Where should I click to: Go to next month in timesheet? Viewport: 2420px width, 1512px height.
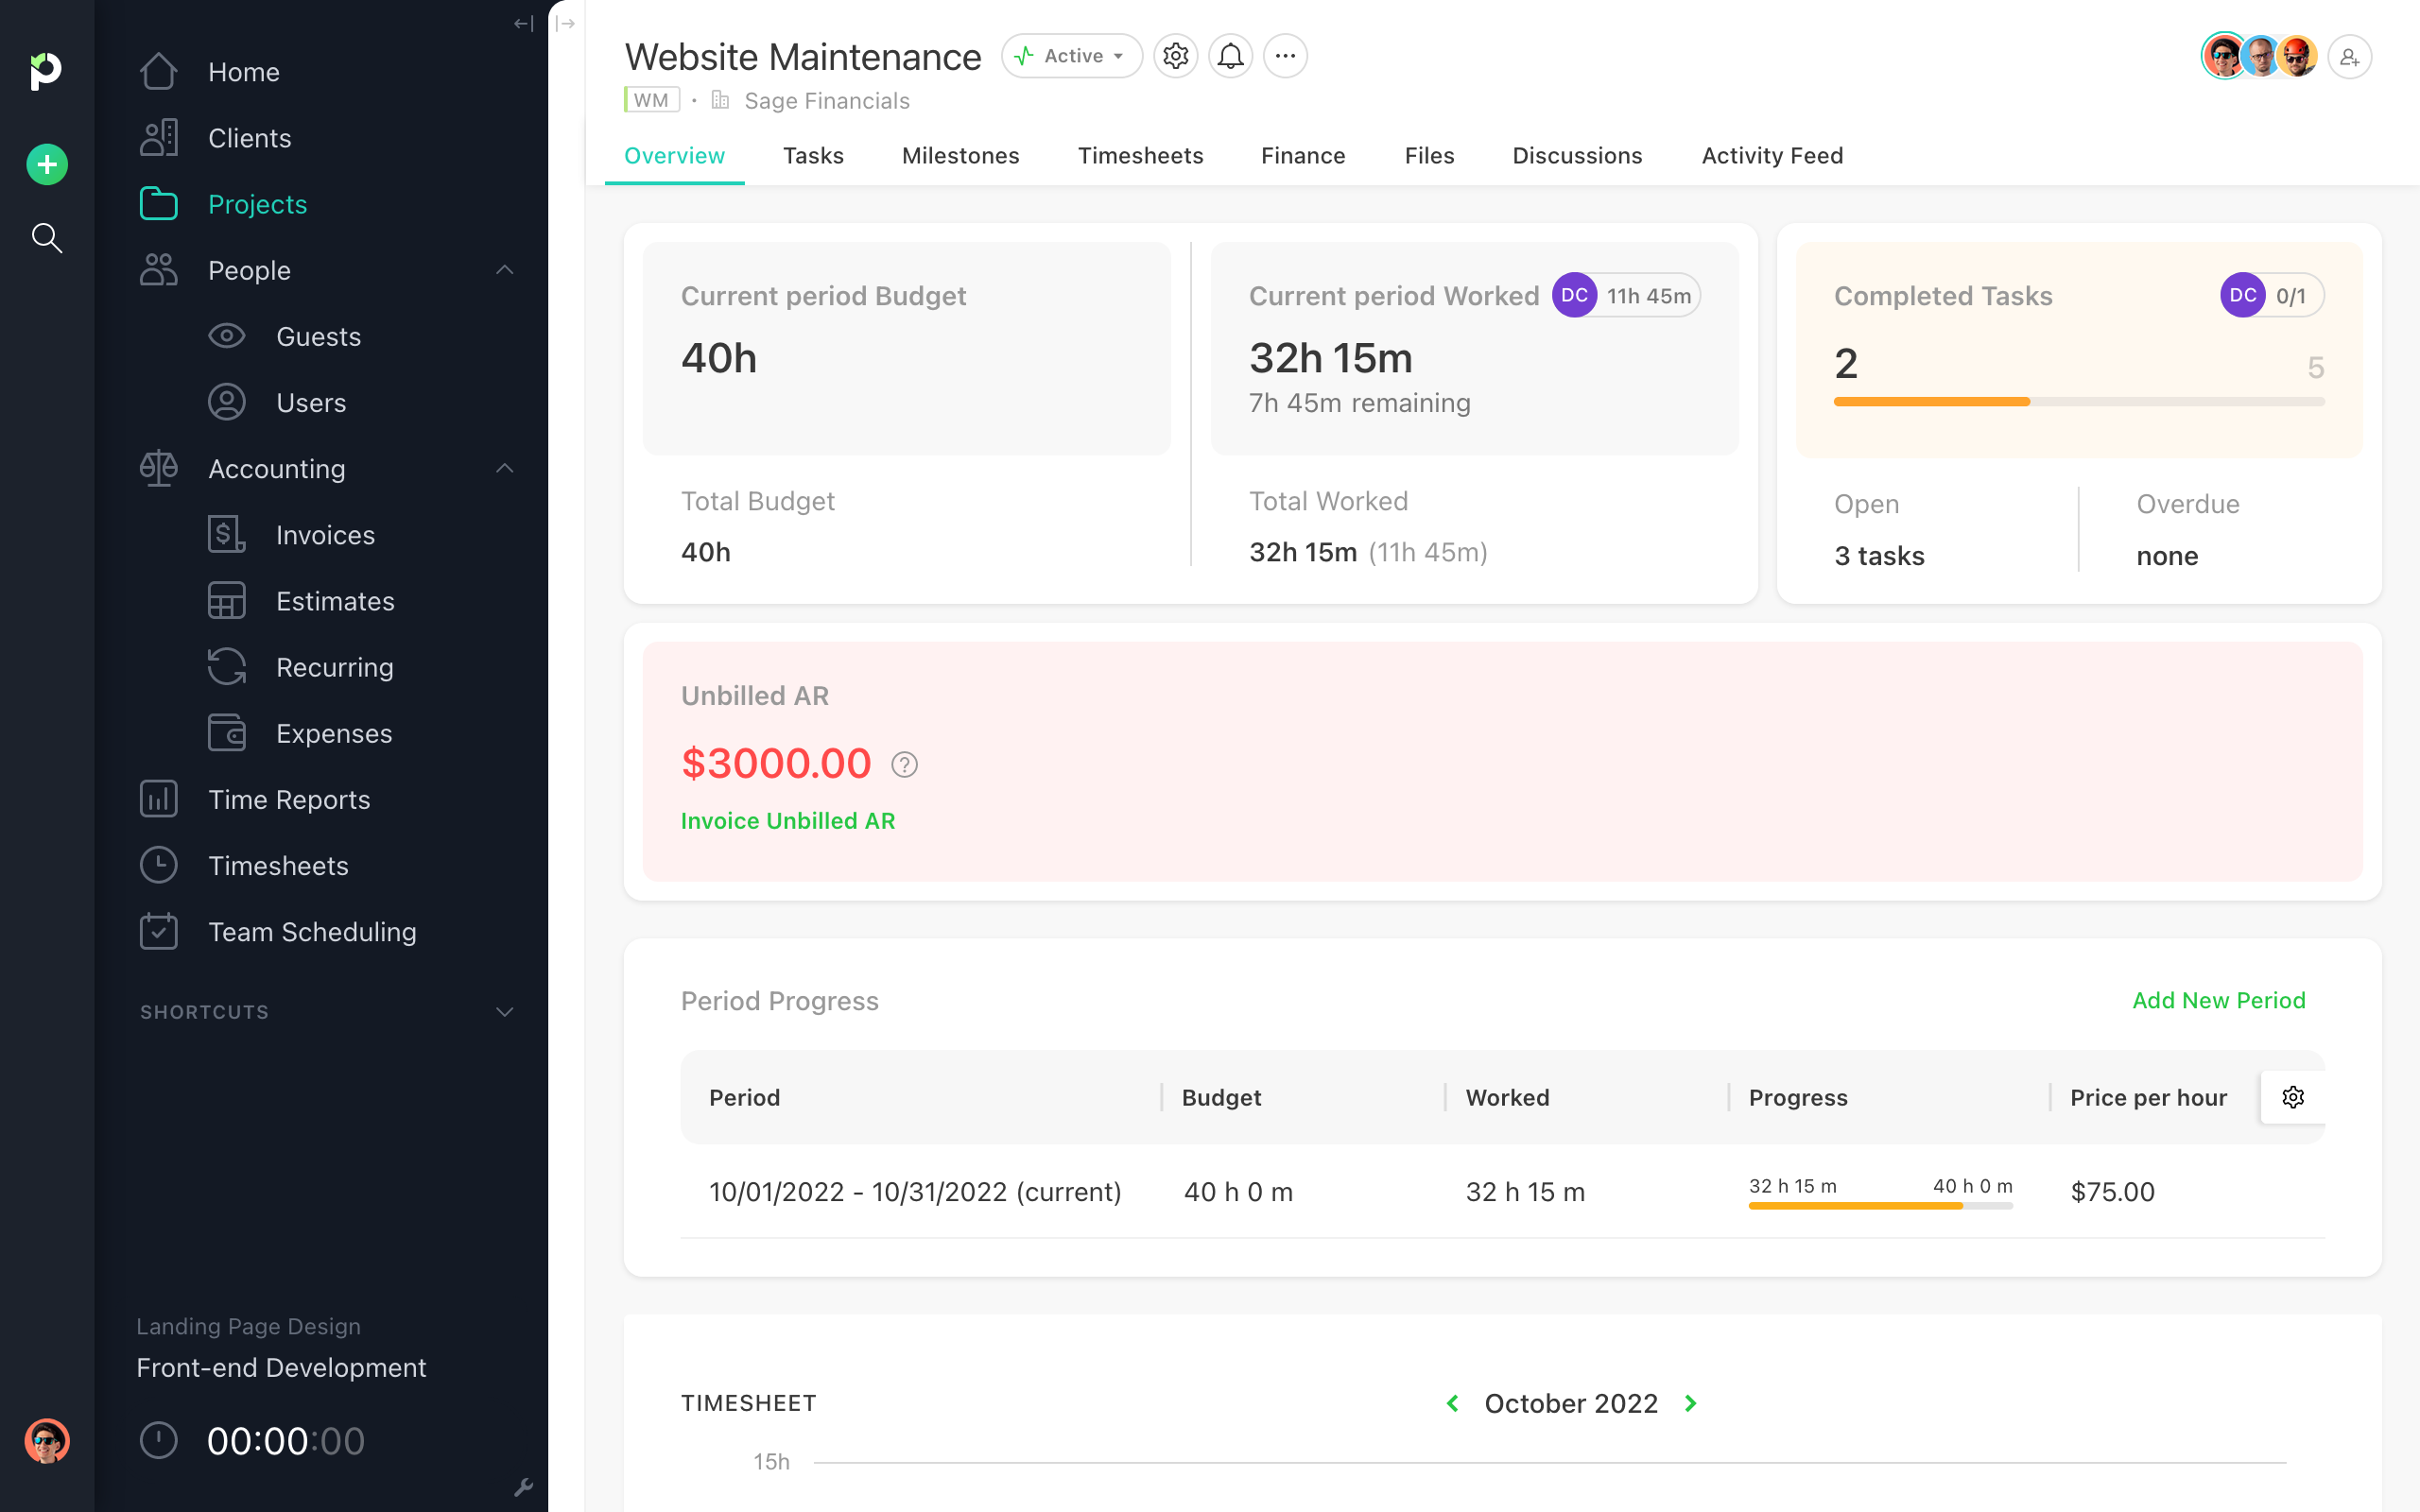pyautogui.click(x=1691, y=1403)
